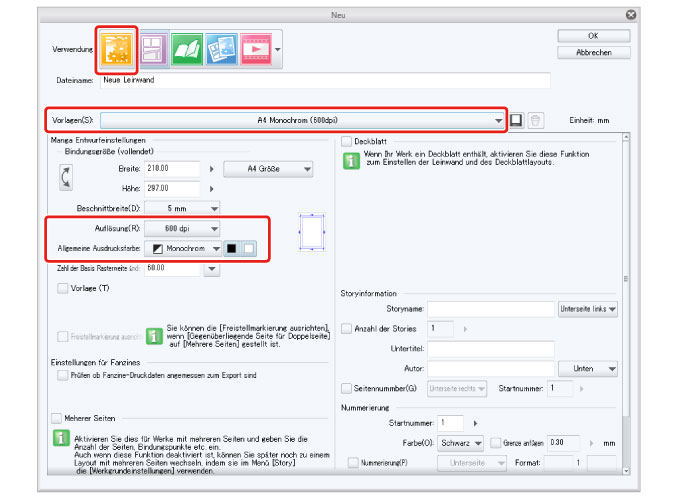Click scrollbar down arrow on right panel
The height and width of the screenshot is (498, 697).
626,471
